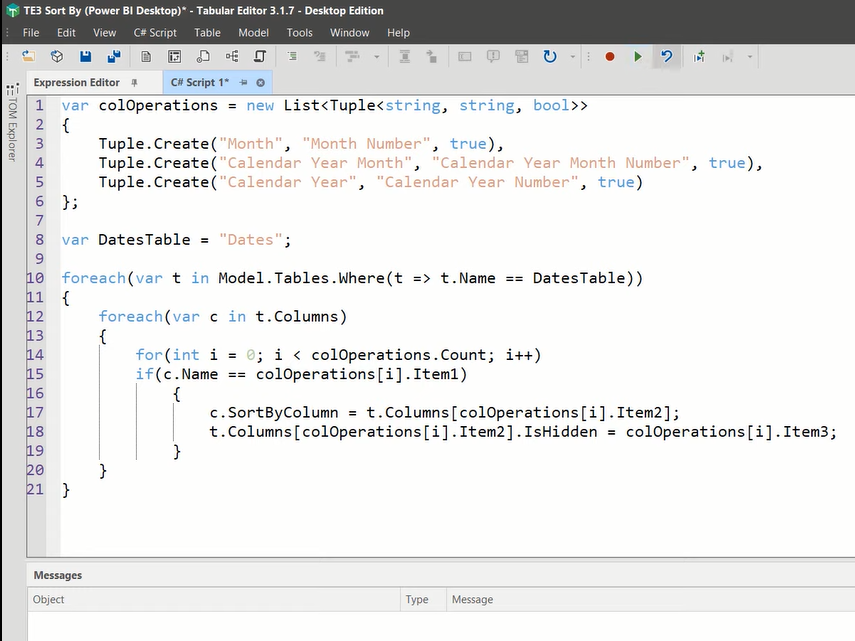
Task: Click line number 10 in the gutter
Action: click(35, 278)
